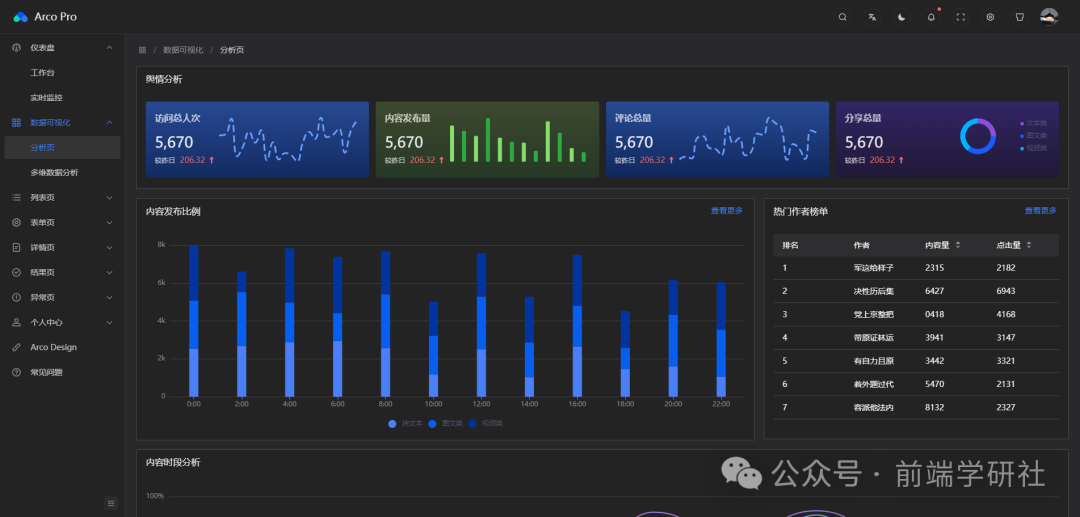Expand the 列表页 submenu chevron
1080x517 pixels.
[110, 198]
